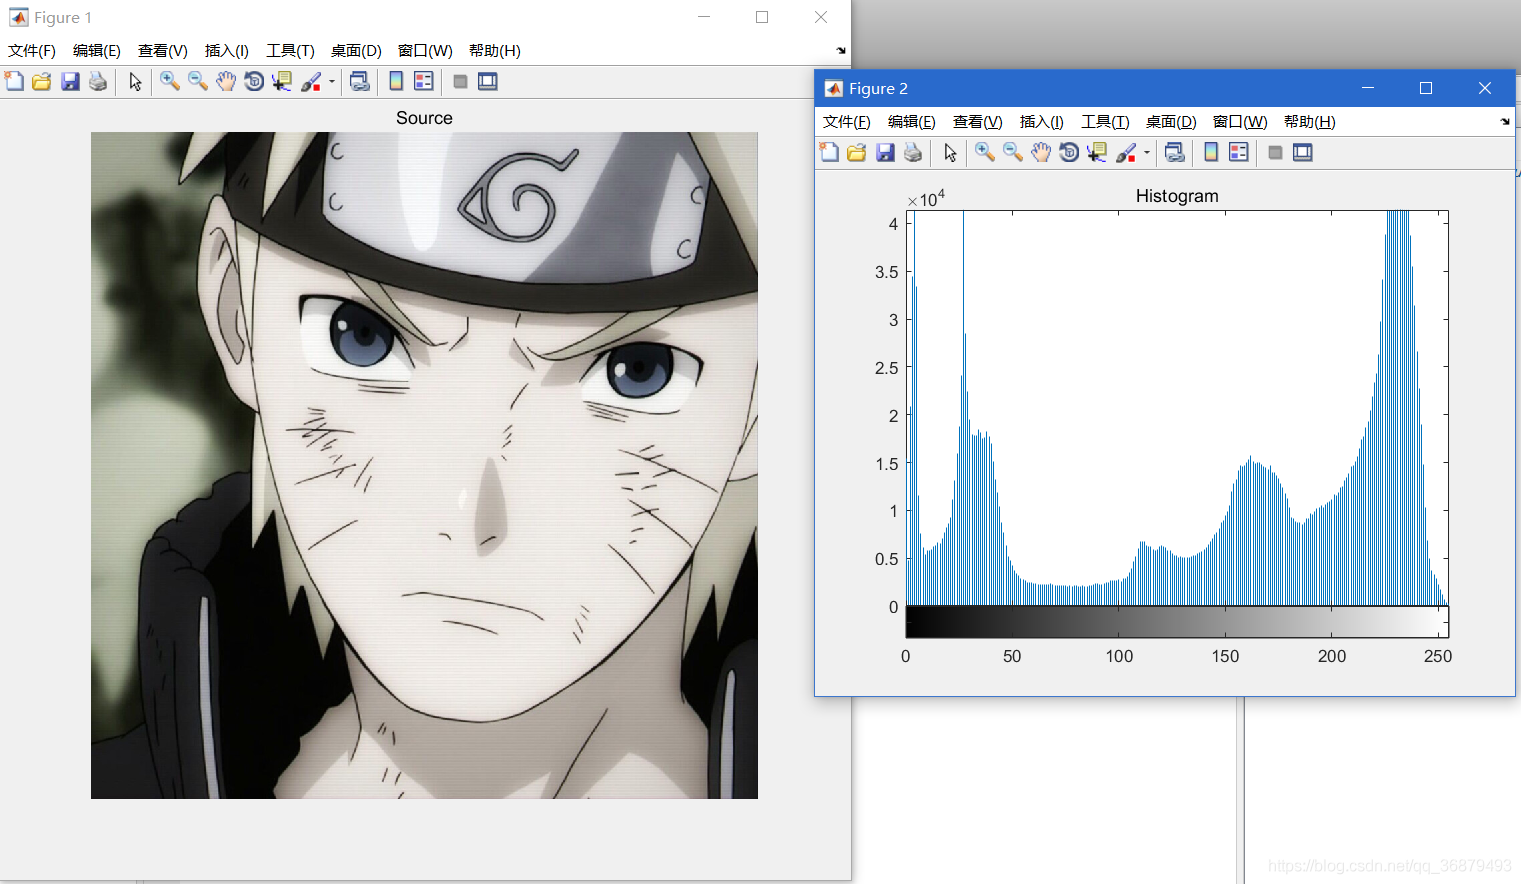Open Brush color dropdown arrow in Figure 1
Screen dimensions: 1521x884
coord(331,82)
